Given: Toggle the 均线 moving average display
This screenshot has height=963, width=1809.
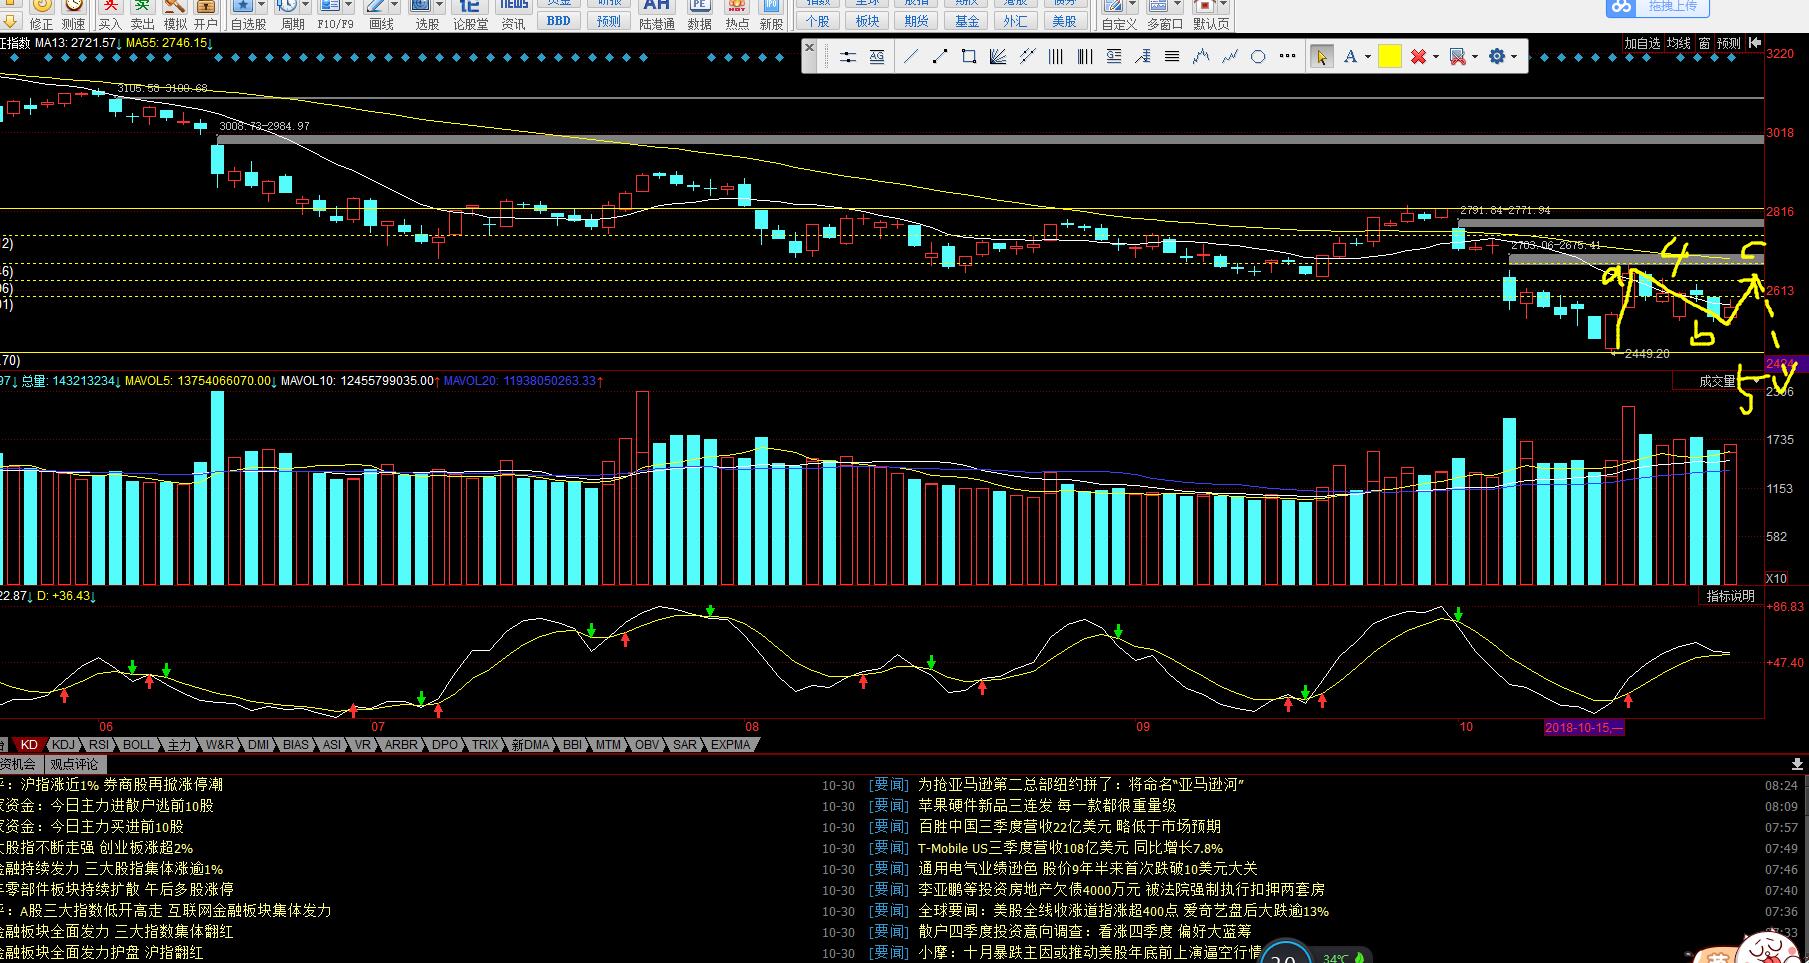Looking at the screenshot, I should pyautogui.click(x=1678, y=43).
